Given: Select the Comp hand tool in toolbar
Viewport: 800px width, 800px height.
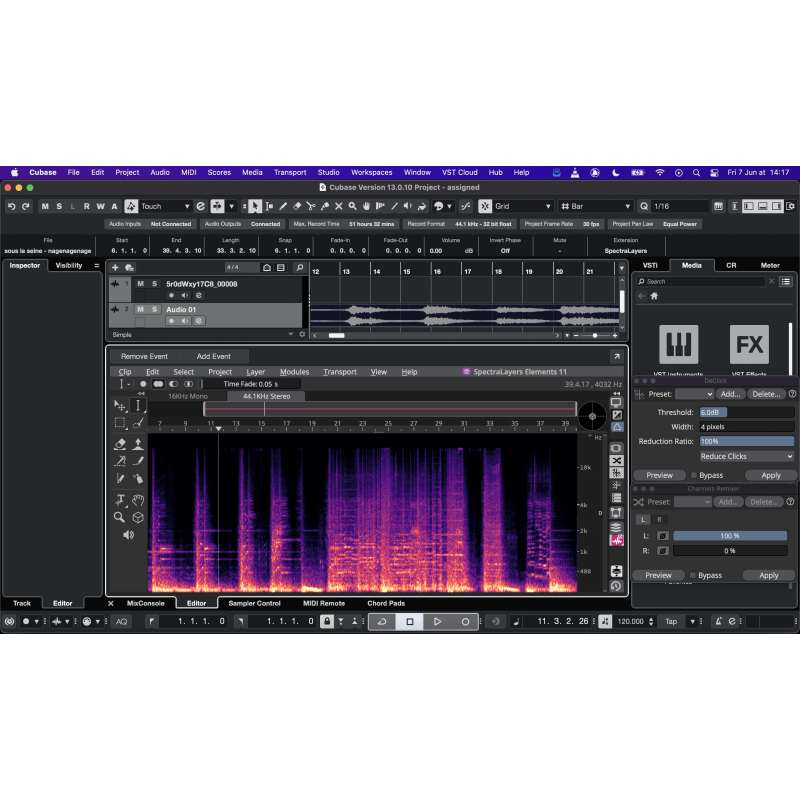Looking at the screenshot, I should [x=366, y=206].
